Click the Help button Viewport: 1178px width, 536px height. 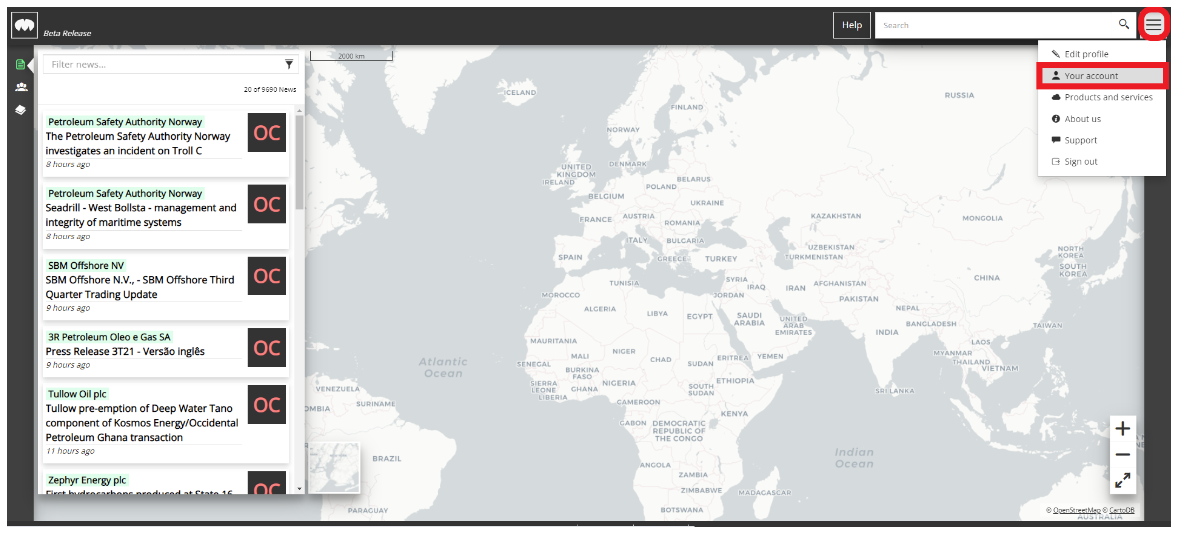(852, 25)
